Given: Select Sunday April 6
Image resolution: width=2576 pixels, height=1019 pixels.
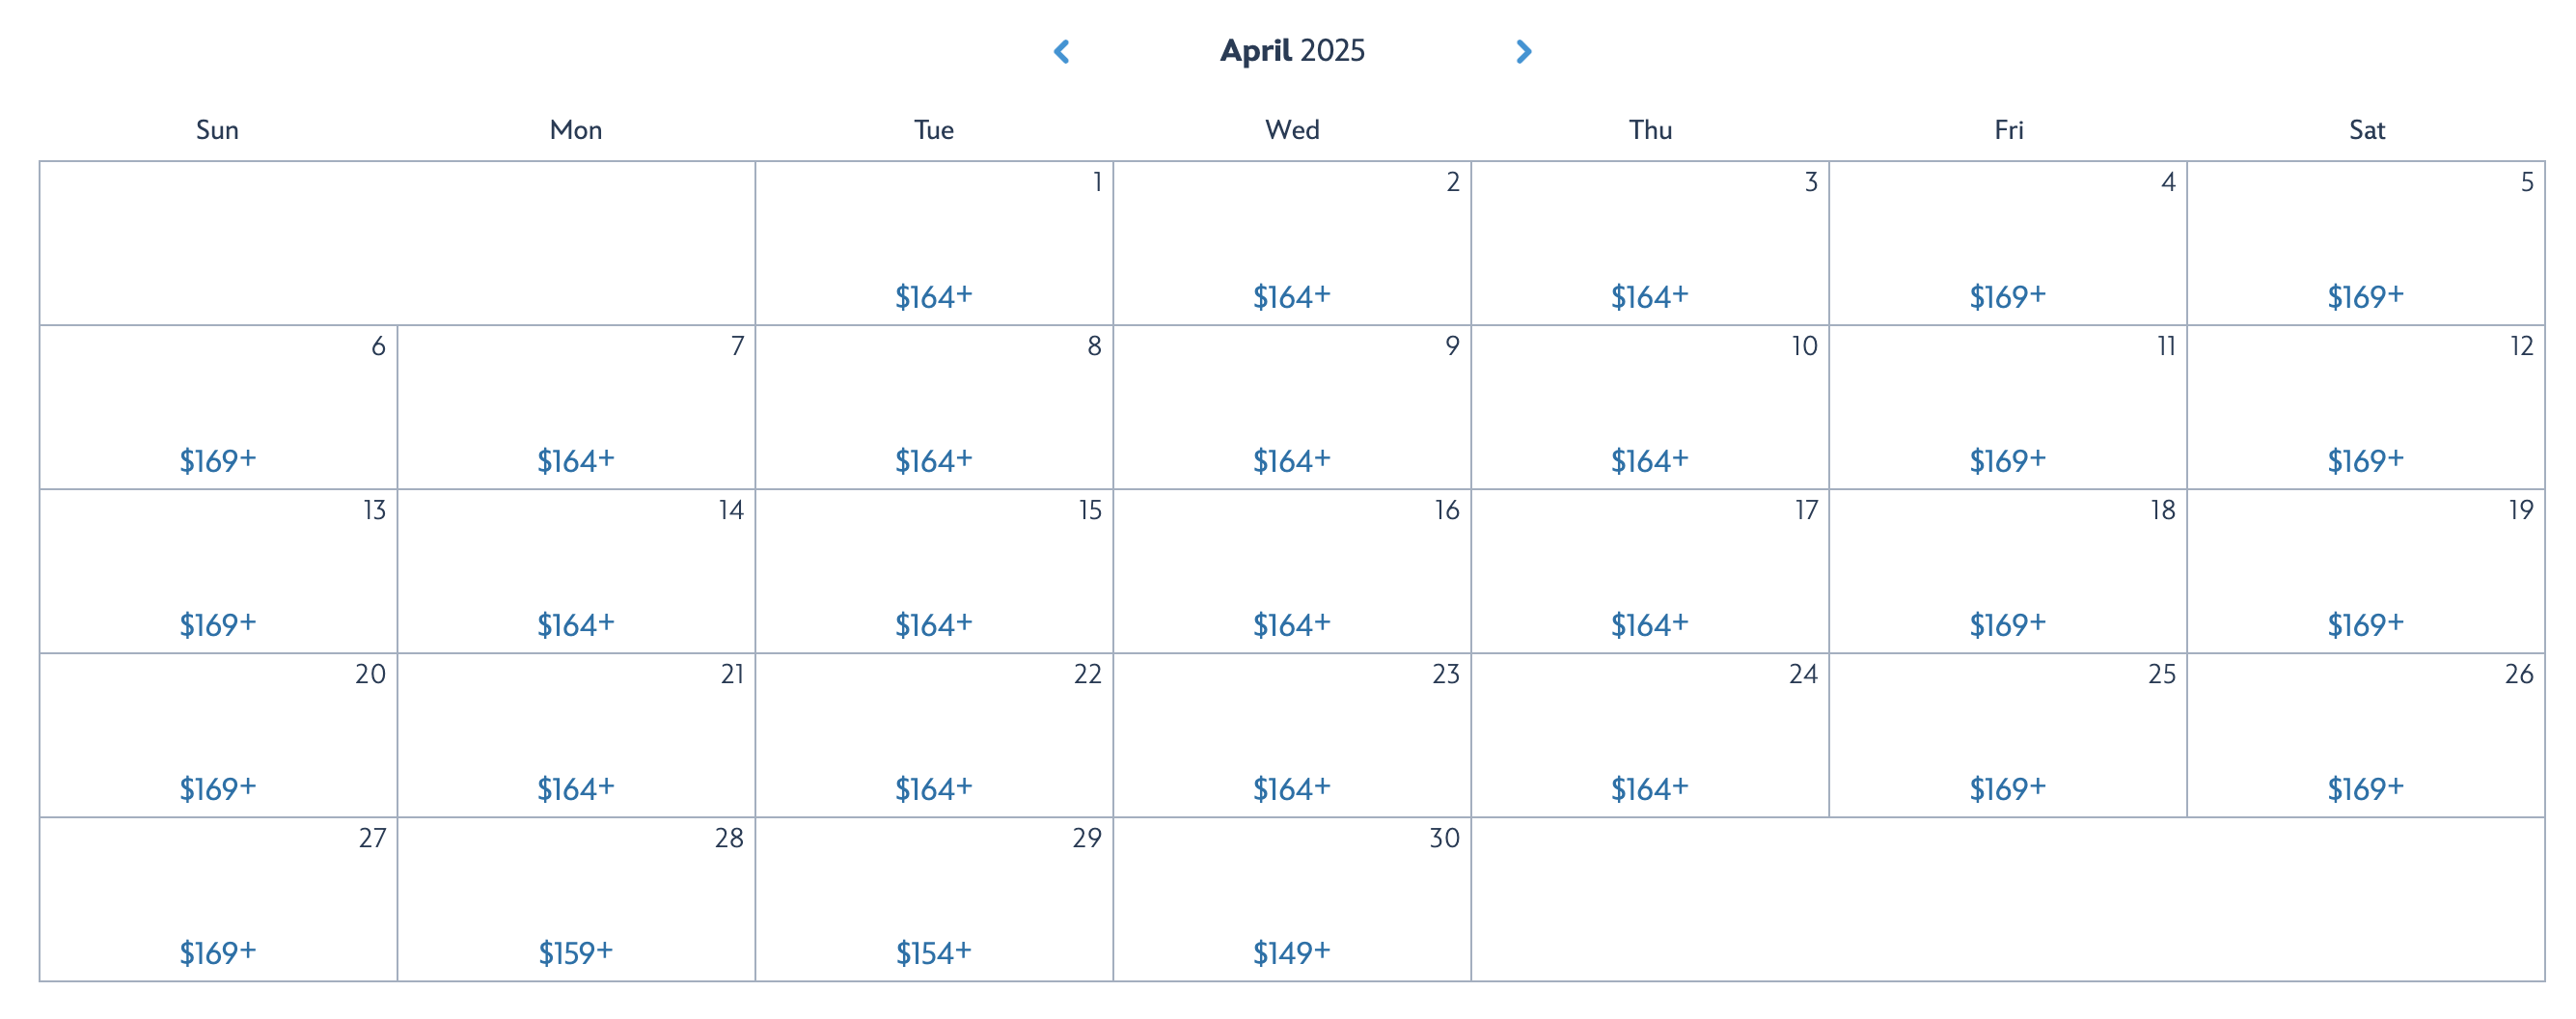Looking at the screenshot, I should [218, 407].
